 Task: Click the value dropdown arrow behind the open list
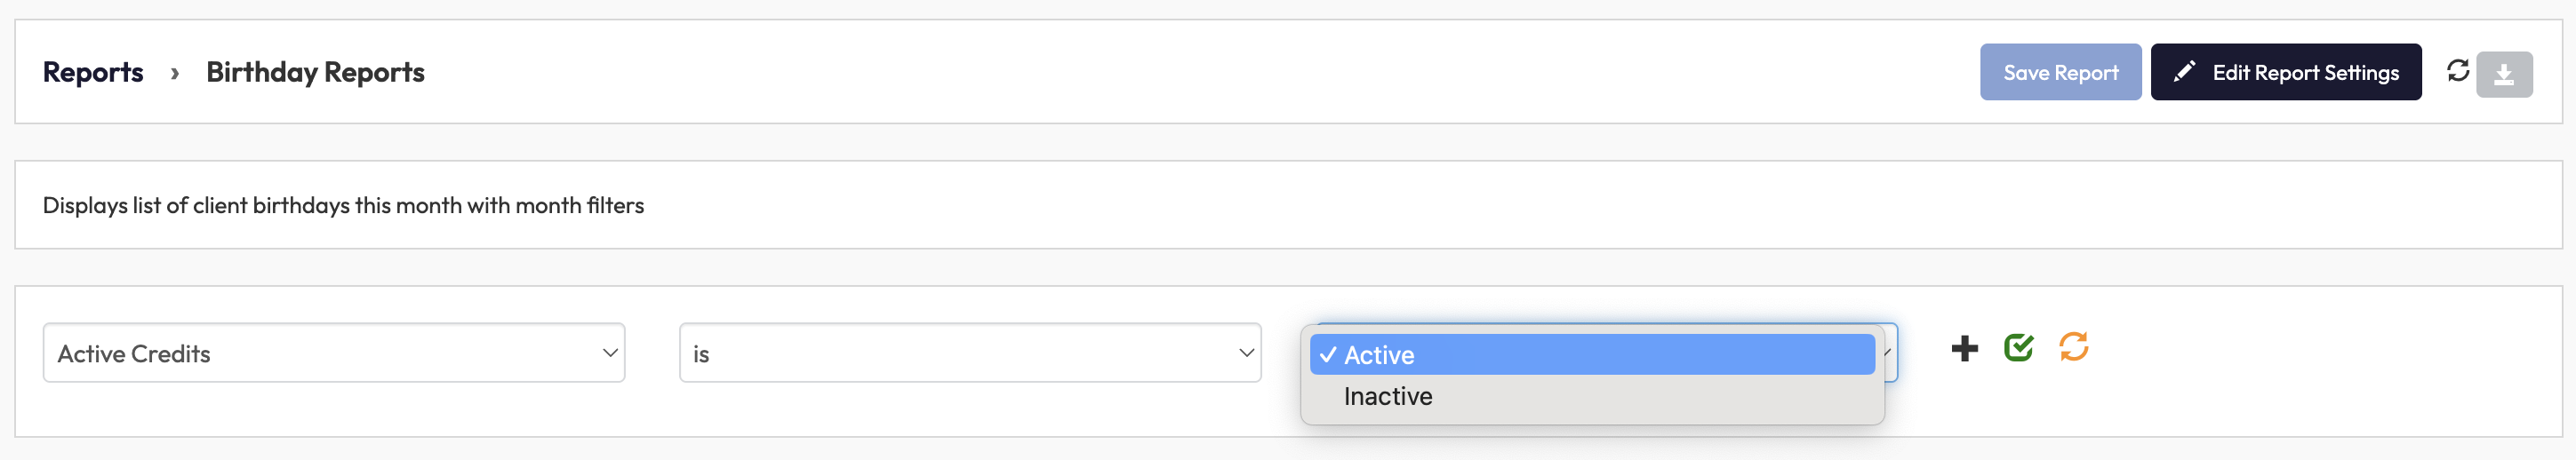[x=1888, y=353]
